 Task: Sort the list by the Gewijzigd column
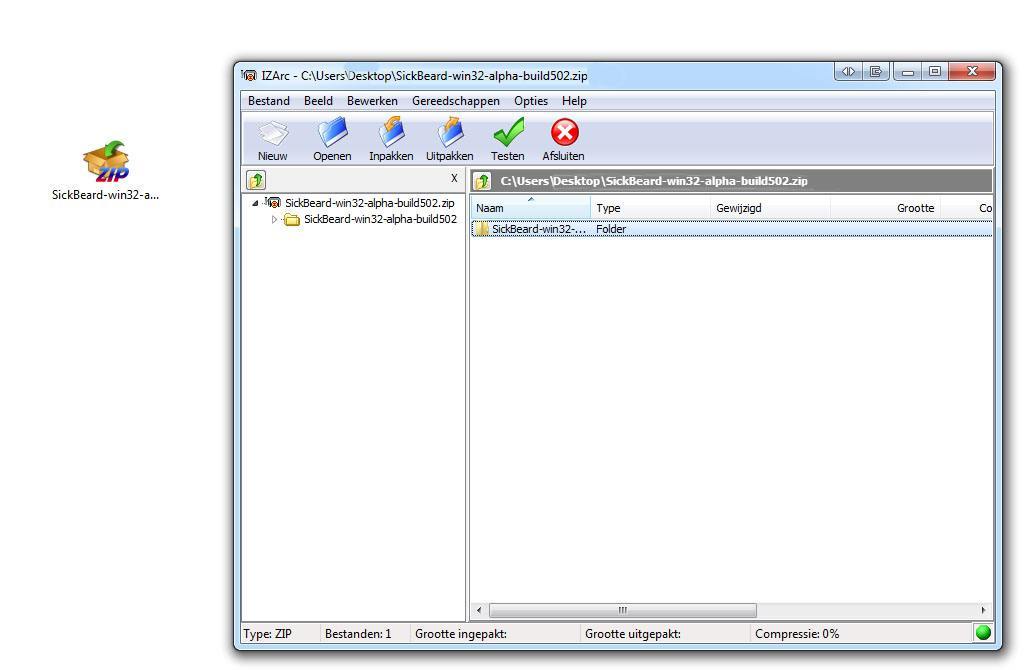click(771, 208)
